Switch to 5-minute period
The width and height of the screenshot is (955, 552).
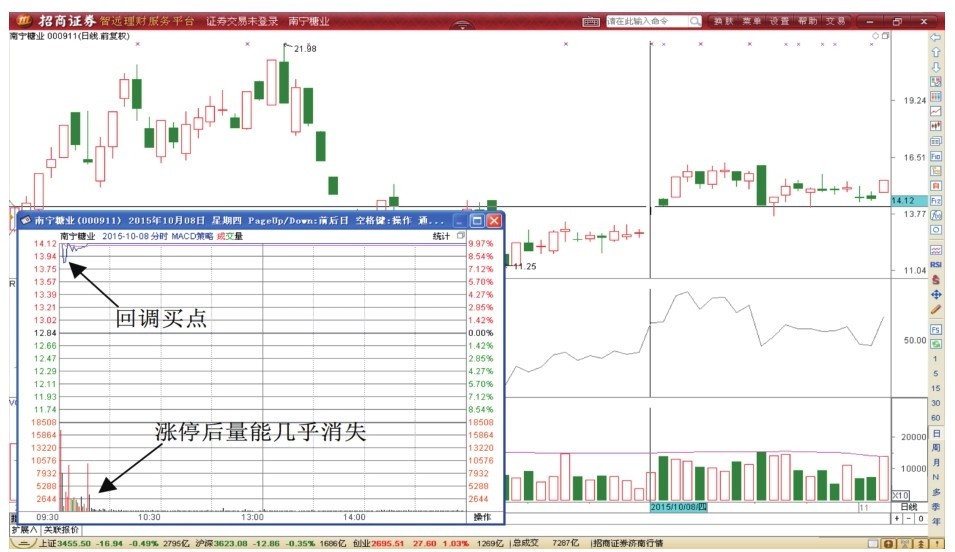click(x=936, y=373)
